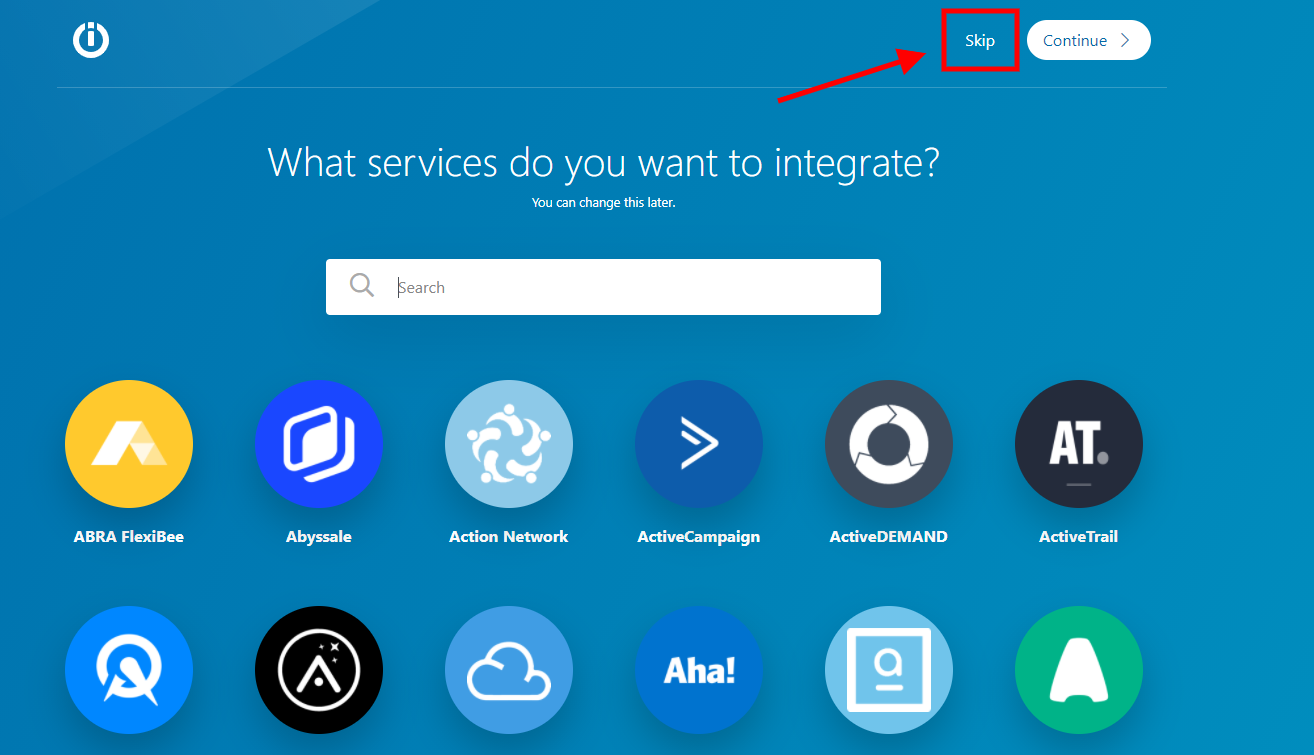Choose the light blue cloud service icon
The width and height of the screenshot is (1314, 755).
pos(509,670)
